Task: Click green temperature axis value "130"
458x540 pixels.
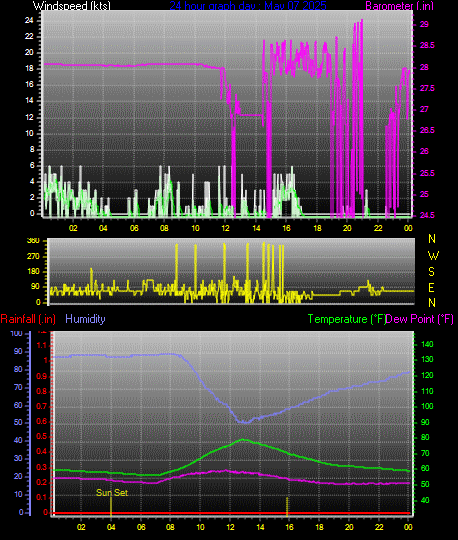Action: tap(427, 360)
